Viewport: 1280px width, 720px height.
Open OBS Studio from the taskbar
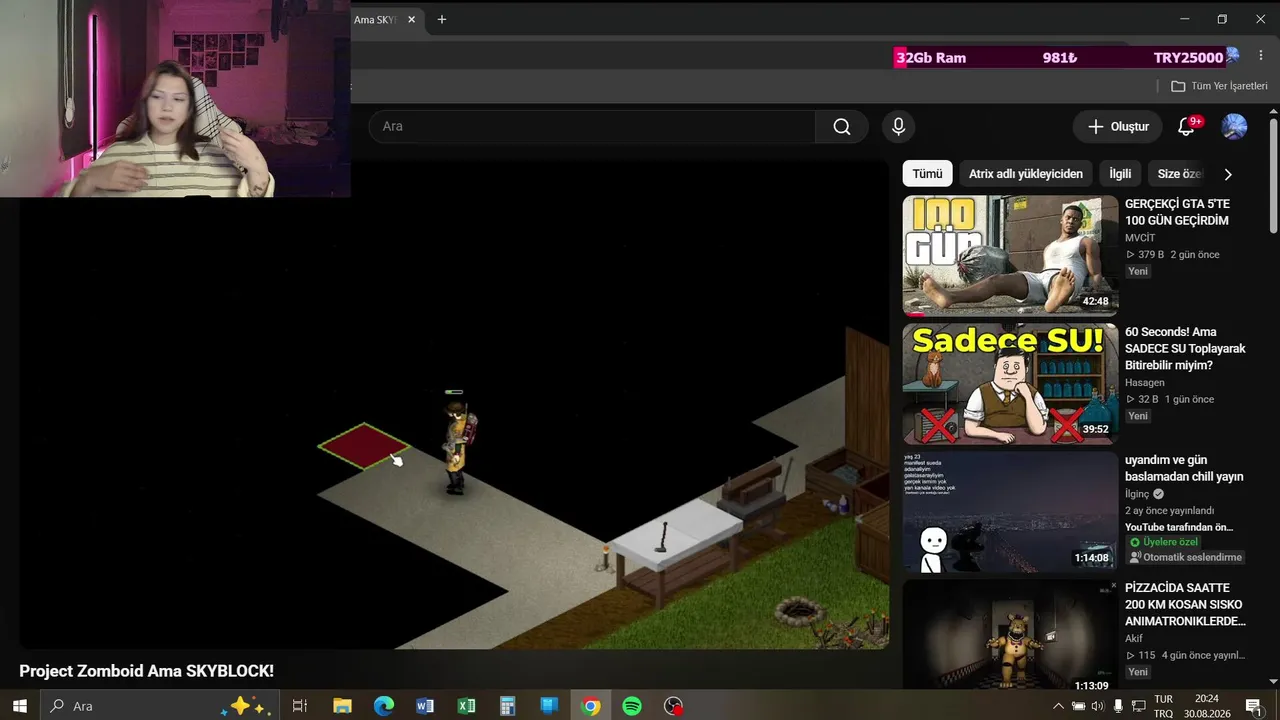pos(674,706)
